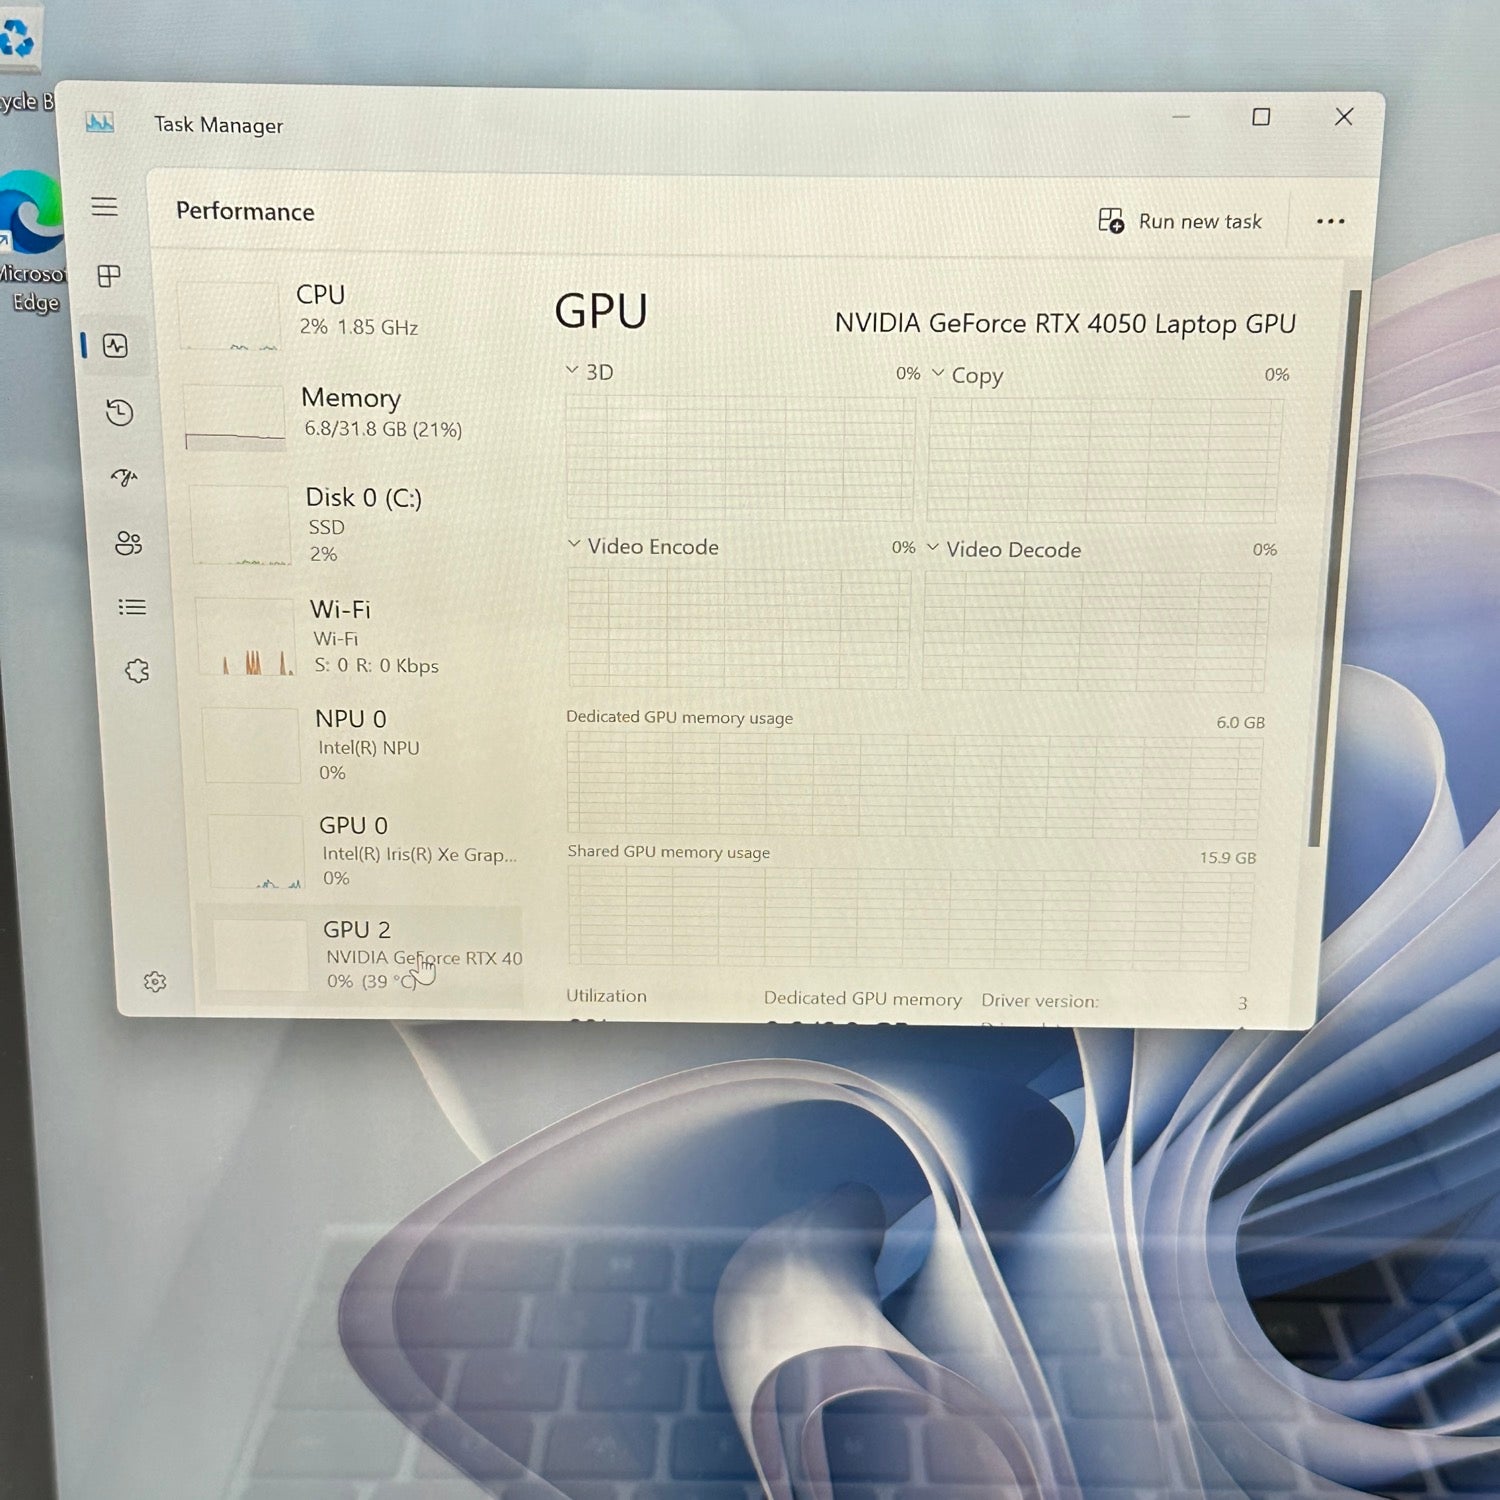Open the Video Decode graph dropdown
Viewport: 1500px width, 1500px height.
(x=933, y=547)
